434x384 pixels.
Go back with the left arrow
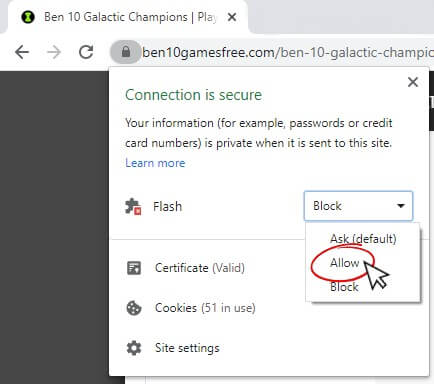[x=22, y=52]
